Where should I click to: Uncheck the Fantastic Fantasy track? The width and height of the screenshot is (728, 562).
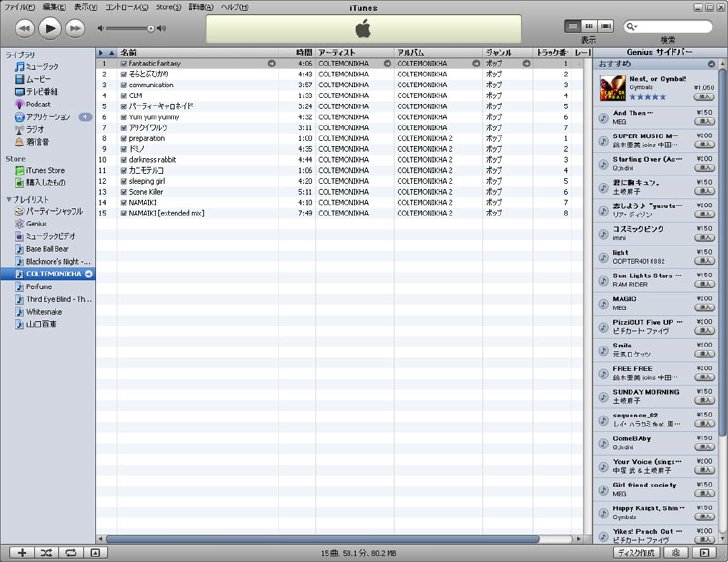click(124, 64)
